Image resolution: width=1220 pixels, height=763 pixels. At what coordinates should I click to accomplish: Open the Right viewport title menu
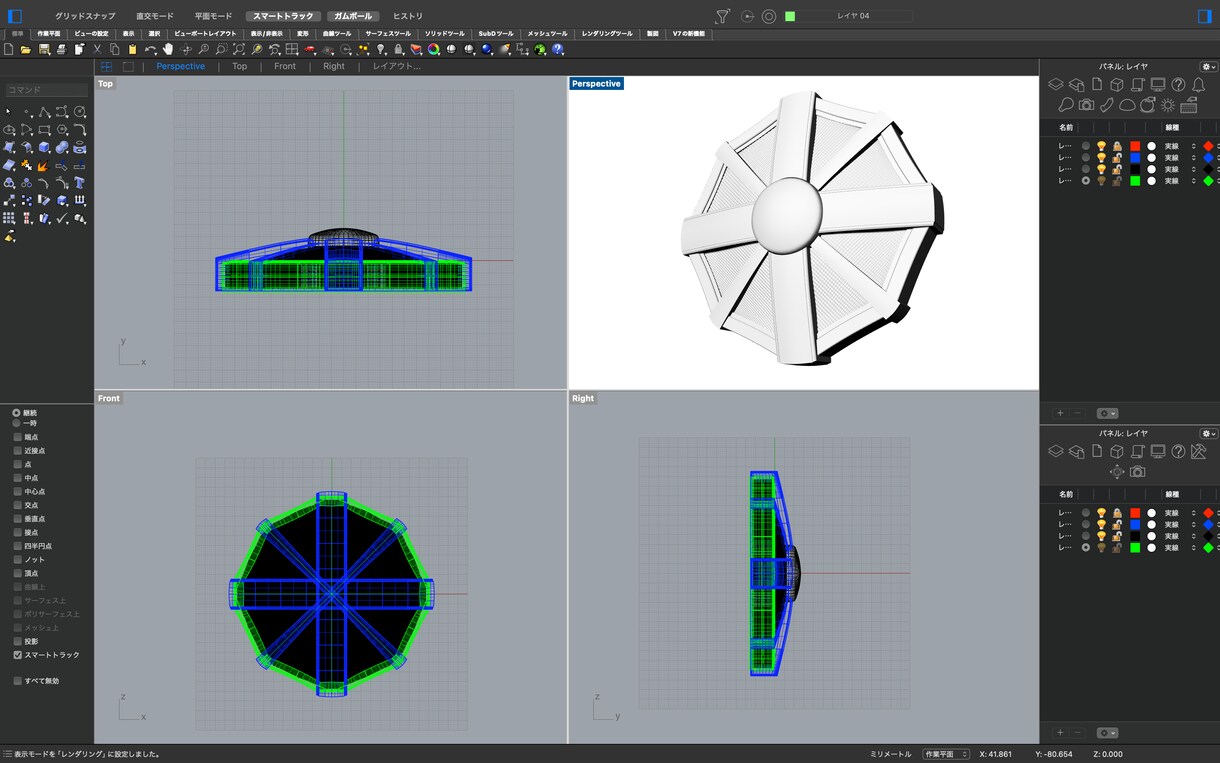[583, 398]
